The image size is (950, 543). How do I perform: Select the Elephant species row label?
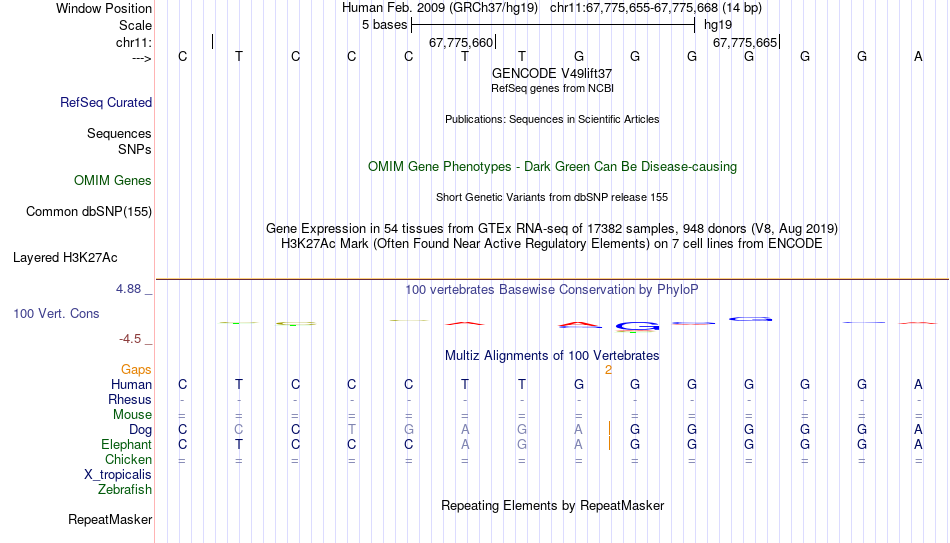[x=126, y=444]
